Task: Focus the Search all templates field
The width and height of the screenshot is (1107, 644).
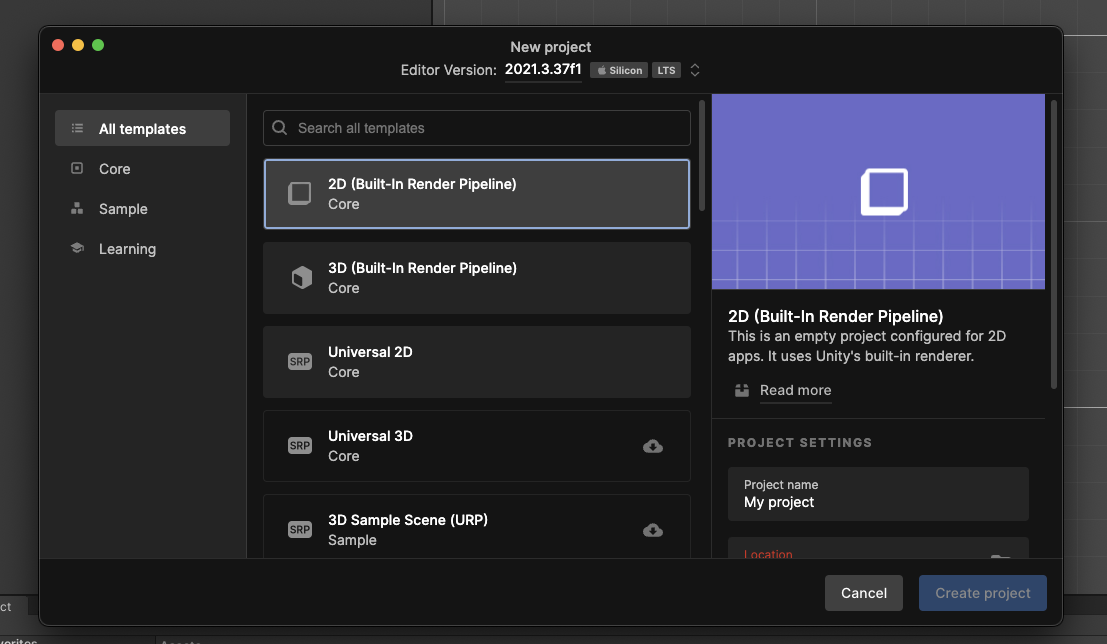Action: pos(477,128)
